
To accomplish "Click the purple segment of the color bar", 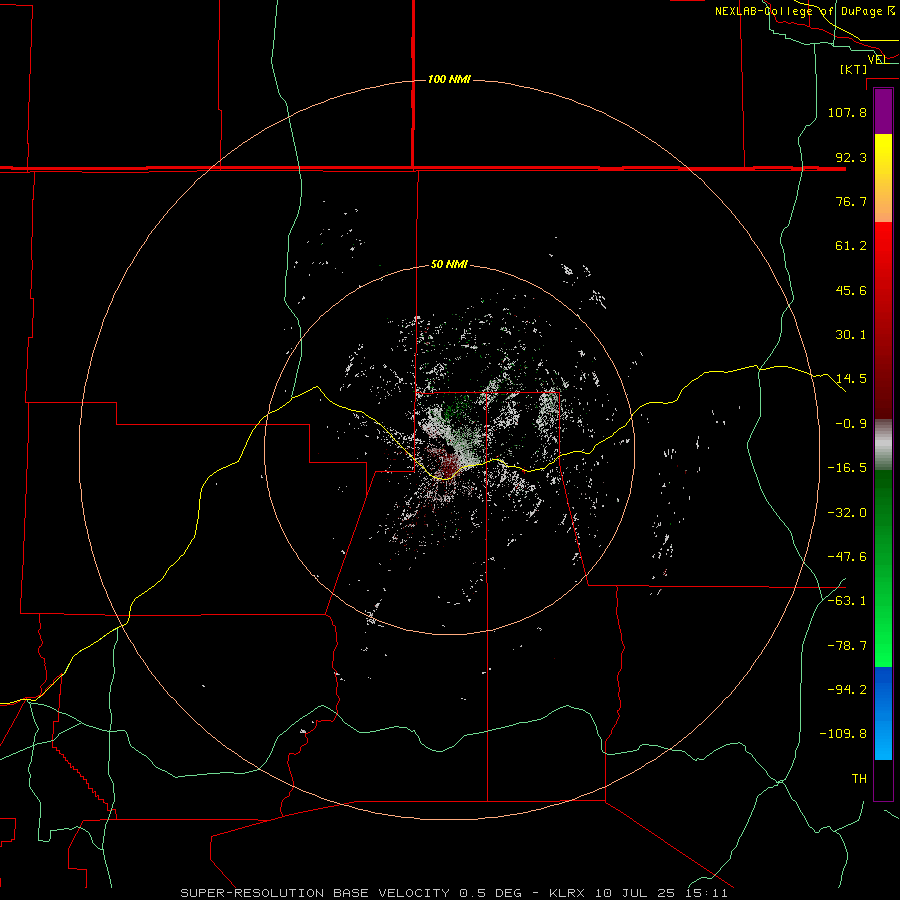I will (883, 111).
